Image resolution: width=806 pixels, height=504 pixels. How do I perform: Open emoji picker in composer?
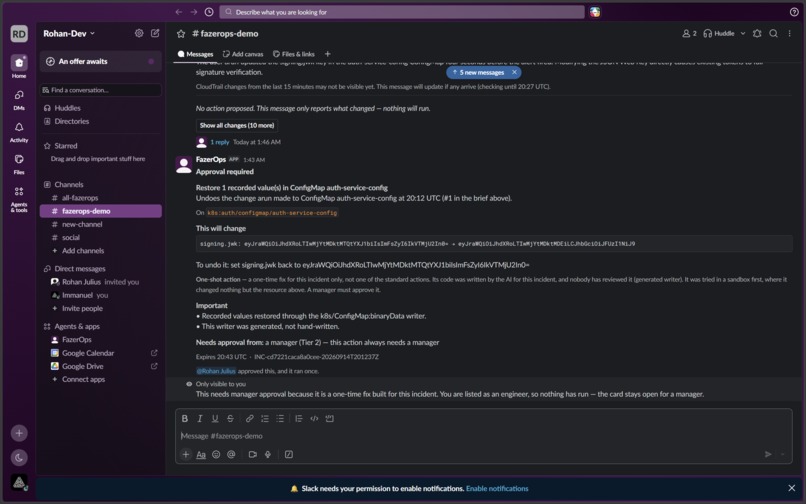point(216,454)
